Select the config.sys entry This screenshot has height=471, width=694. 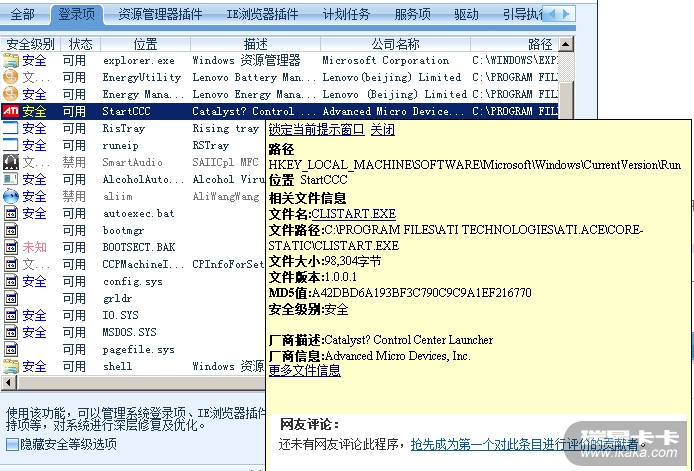(133, 281)
